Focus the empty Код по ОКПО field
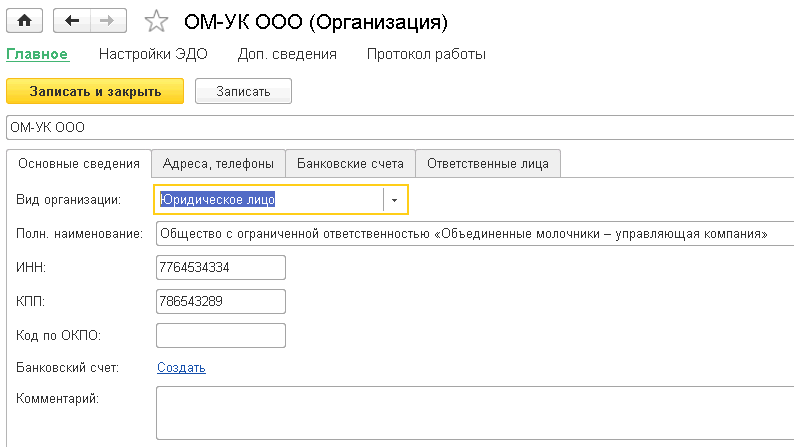 point(221,336)
